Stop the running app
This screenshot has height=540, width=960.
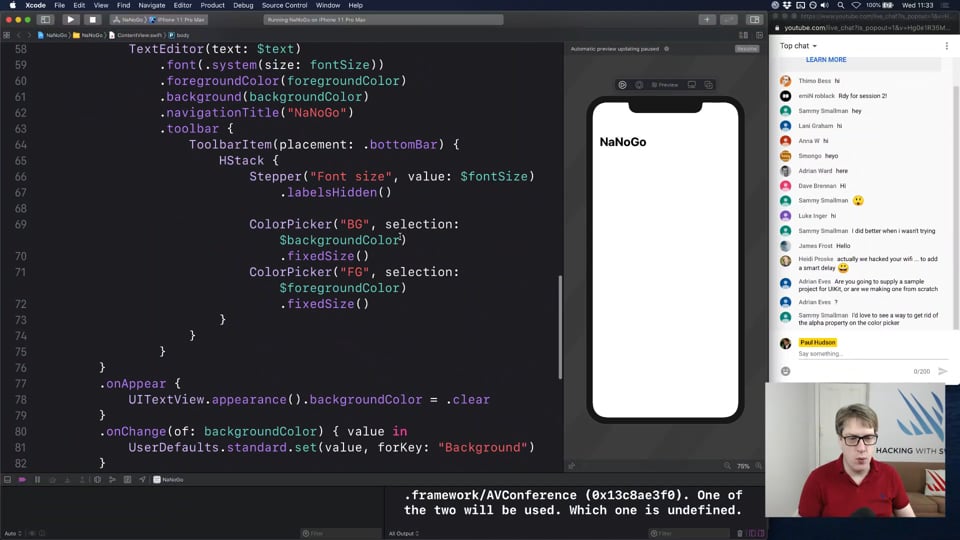92,20
